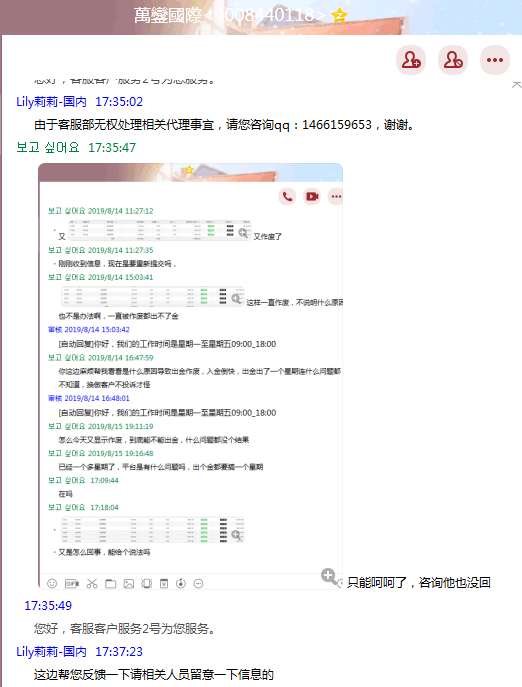The height and width of the screenshot is (687, 522).
Task: Click sender name 보고 싶어요 at 17:35:47
Action: point(48,147)
